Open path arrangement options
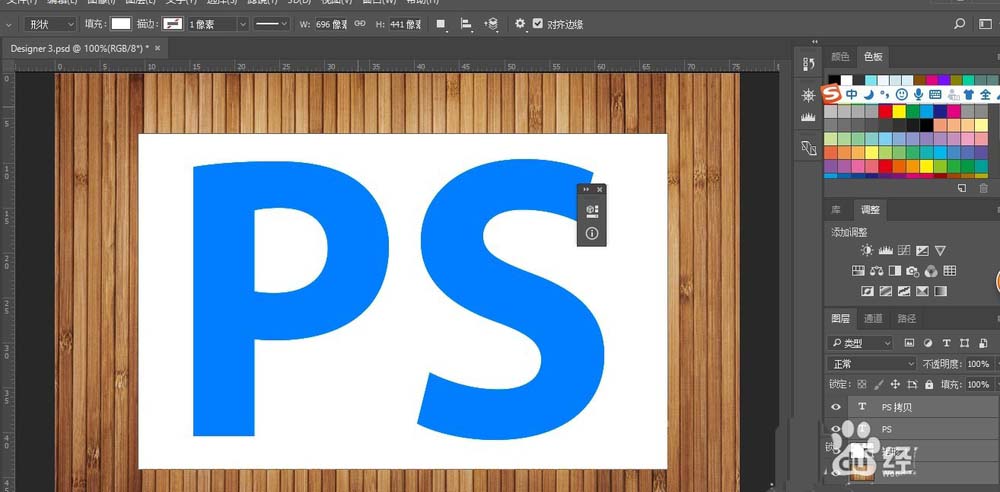The height and width of the screenshot is (492, 1000). point(491,24)
